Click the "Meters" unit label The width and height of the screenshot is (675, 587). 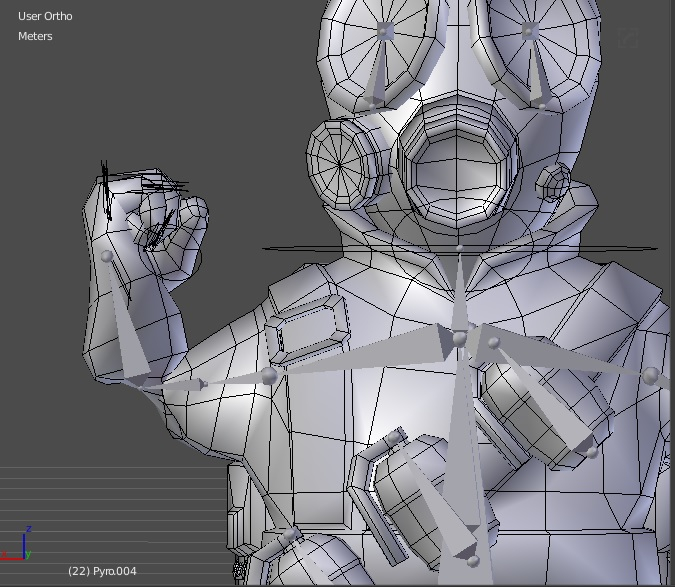click(x=35, y=36)
